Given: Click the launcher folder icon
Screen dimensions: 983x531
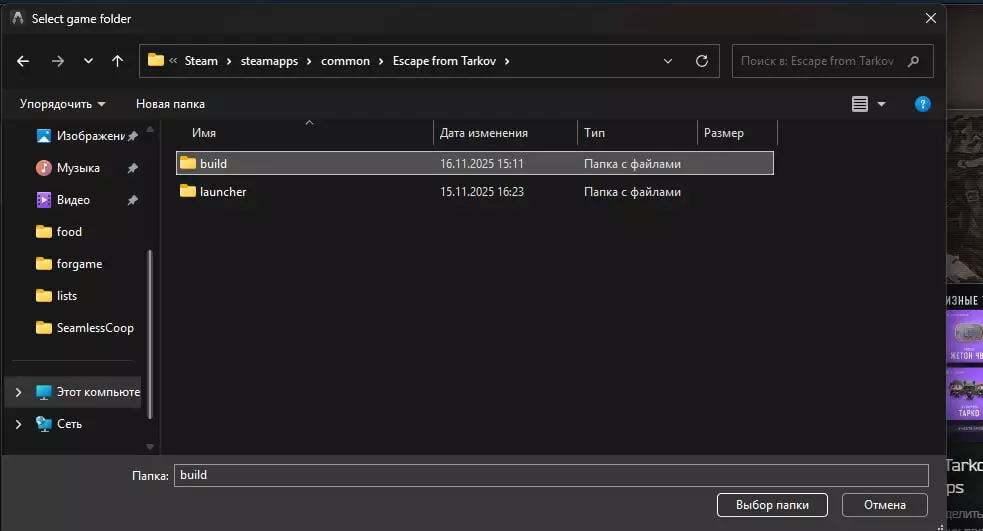Looking at the screenshot, I should [187, 191].
